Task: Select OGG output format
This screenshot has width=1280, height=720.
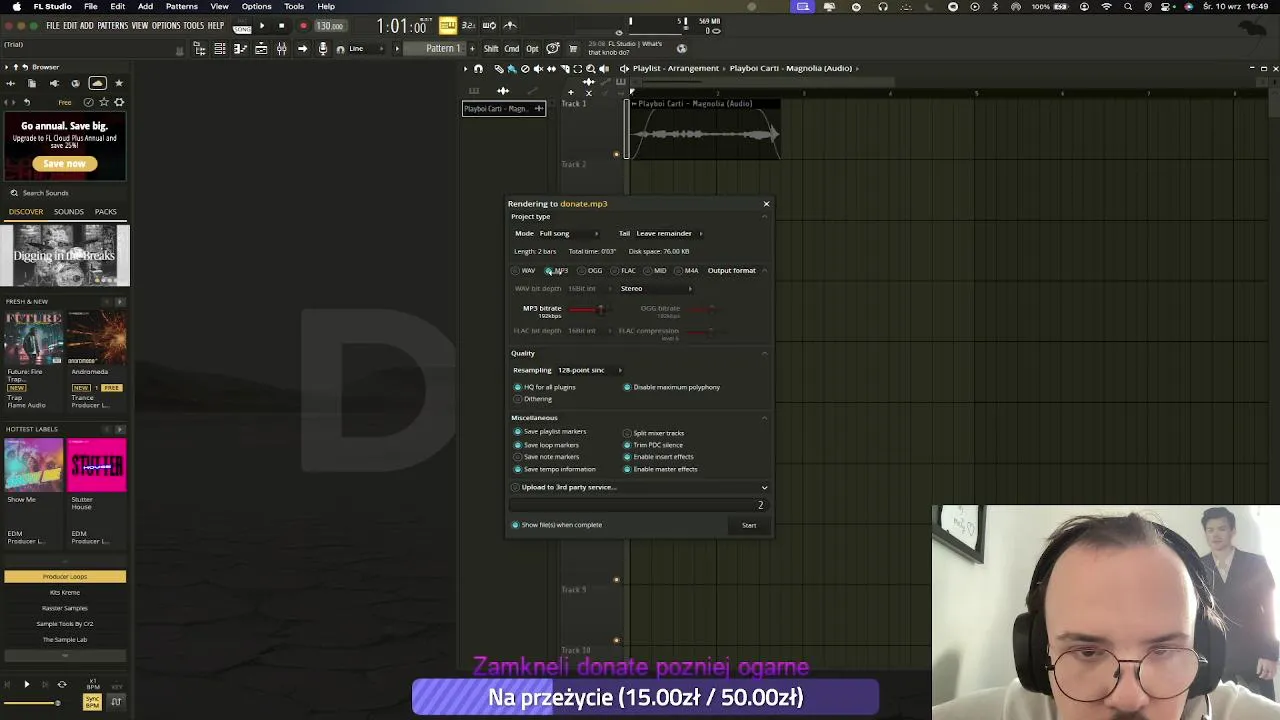Action: click(x=590, y=271)
